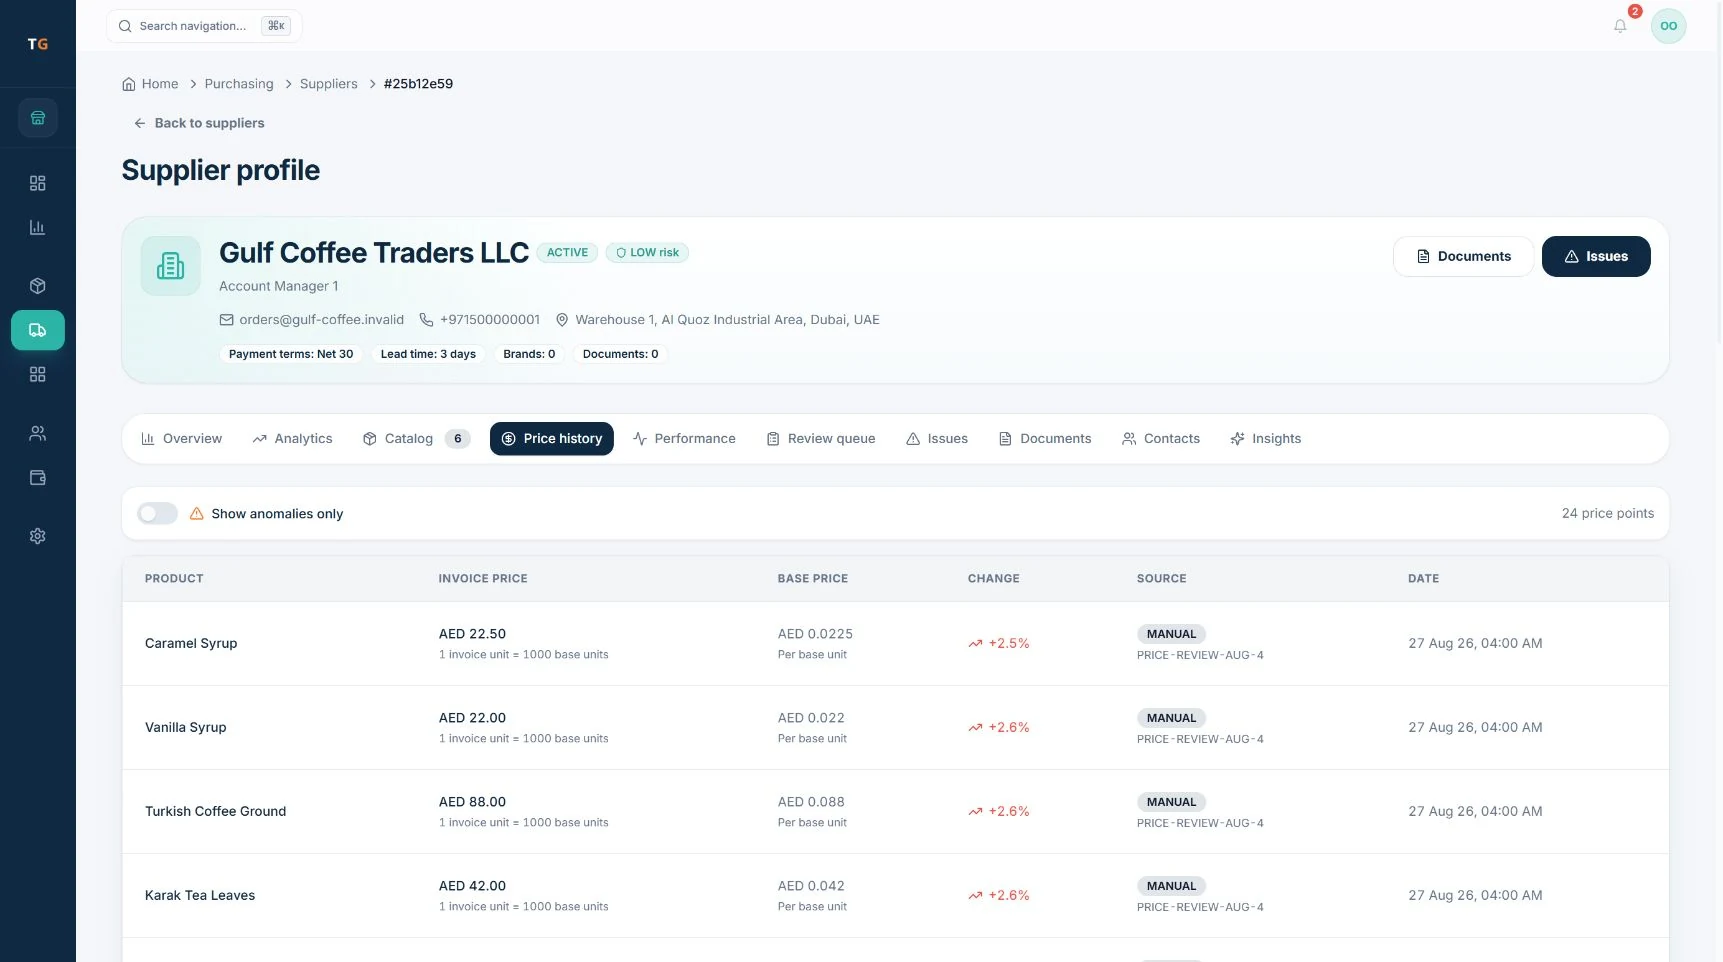
Task: Navigate to Home breadcrumb
Action: tap(150, 84)
